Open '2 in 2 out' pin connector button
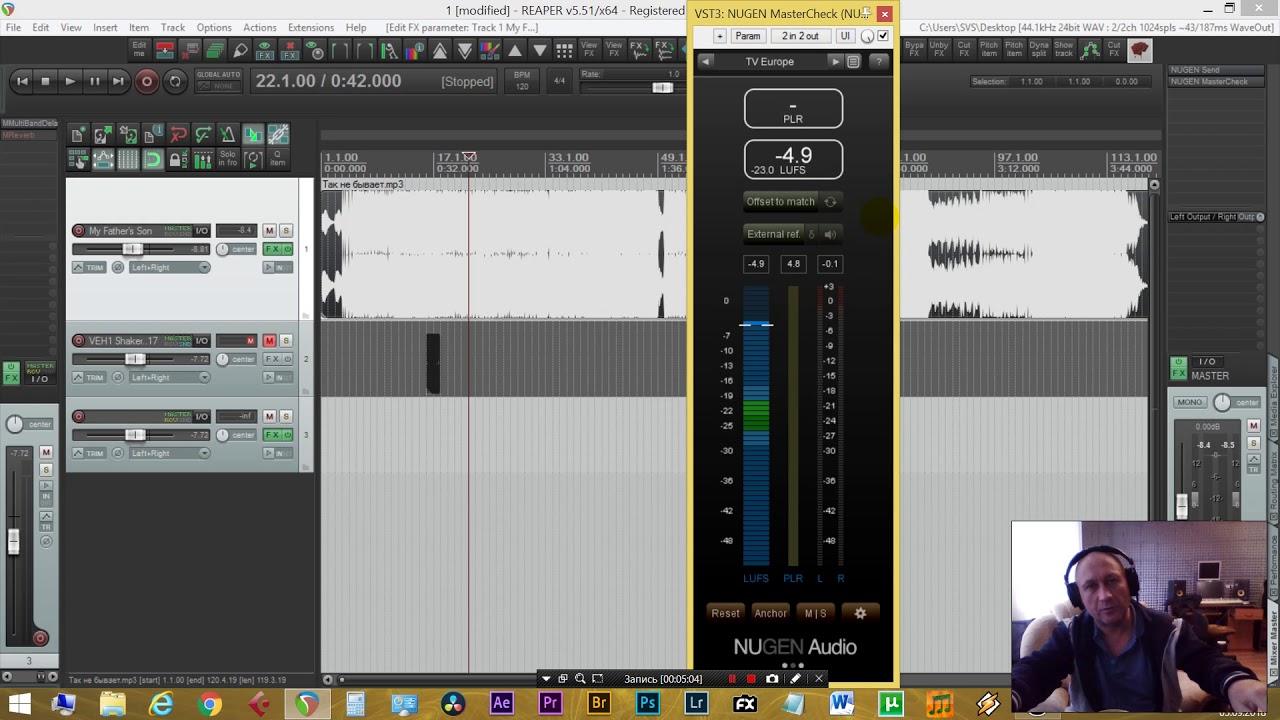The width and height of the screenshot is (1280, 720). 800,36
